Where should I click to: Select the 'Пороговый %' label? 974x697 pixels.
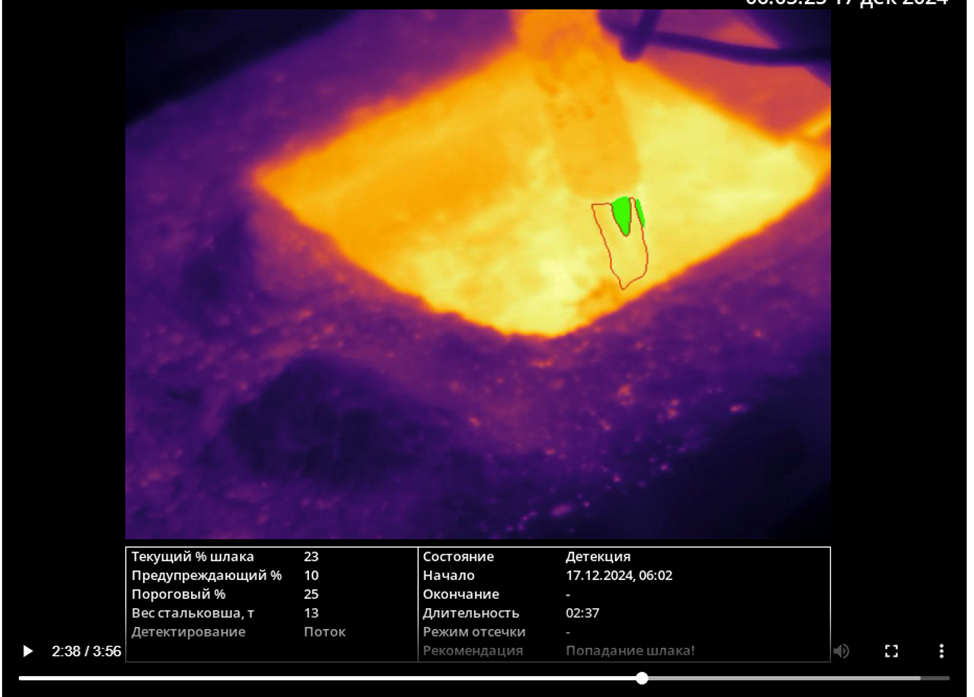tap(178, 594)
